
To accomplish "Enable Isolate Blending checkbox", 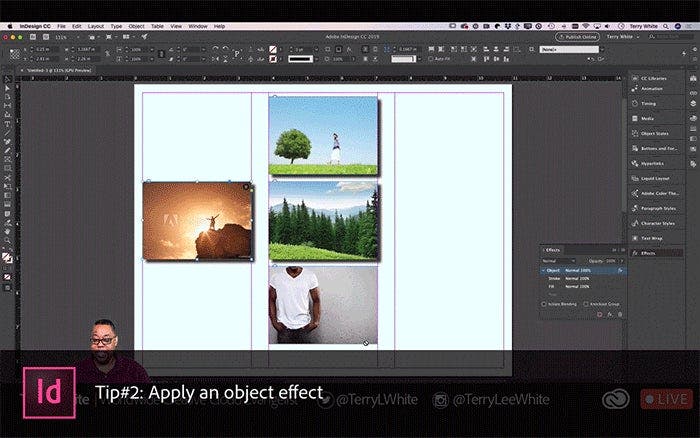I will [x=544, y=303].
